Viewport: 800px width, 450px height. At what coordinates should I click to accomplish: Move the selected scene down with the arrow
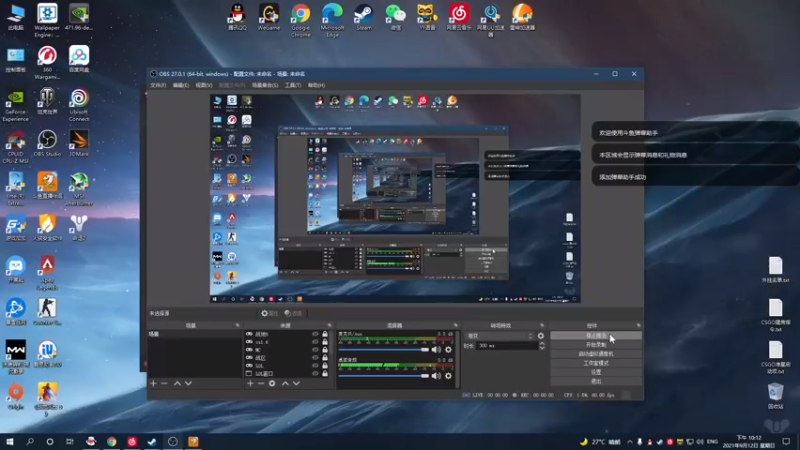click(188, 383)
